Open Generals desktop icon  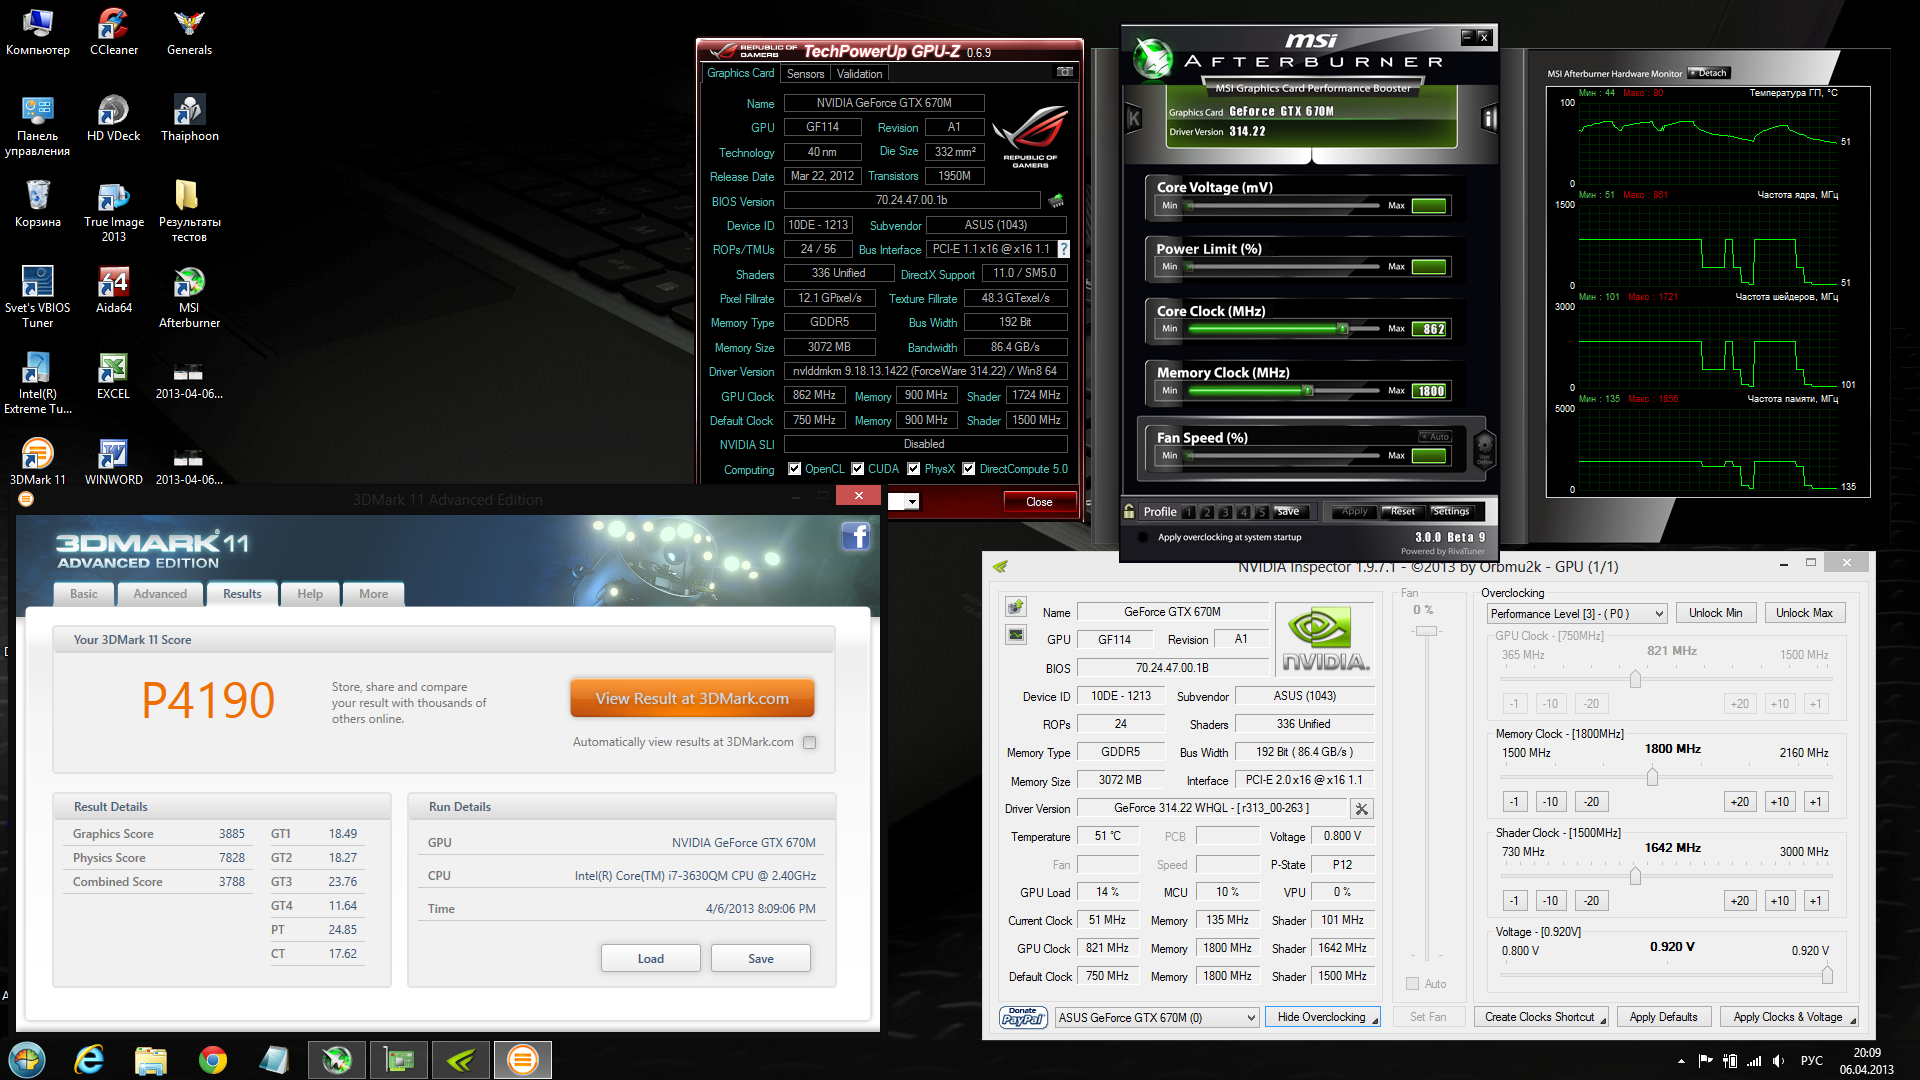click(189, 31)
